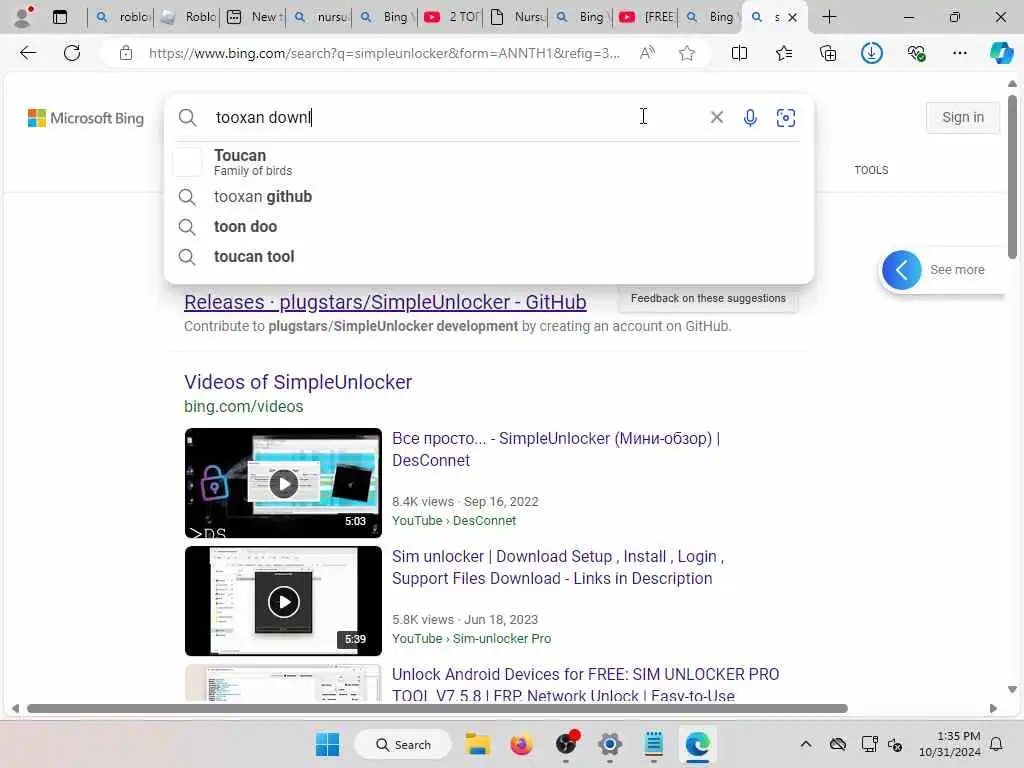Play the 5:39 Sim unlocker video thumbnail
This screenshot has width=1024, height=768.
[x=283, y=601]
